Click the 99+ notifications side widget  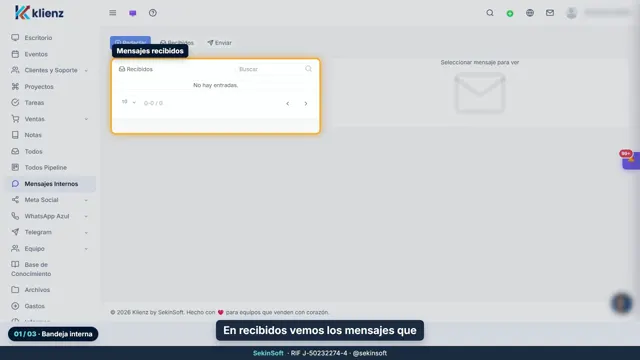[631, 160]
